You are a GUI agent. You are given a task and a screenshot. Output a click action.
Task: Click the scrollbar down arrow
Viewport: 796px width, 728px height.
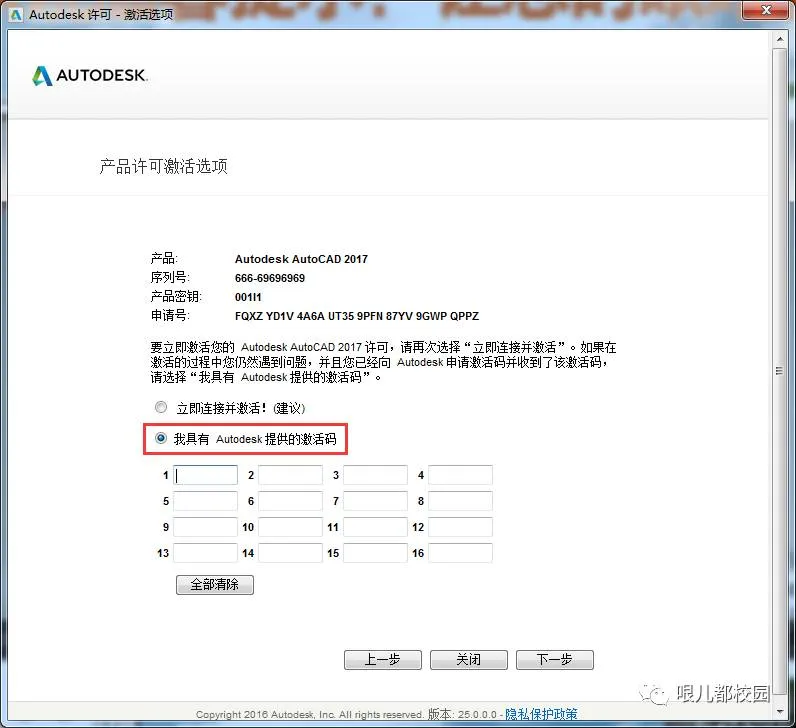[780, 712]
